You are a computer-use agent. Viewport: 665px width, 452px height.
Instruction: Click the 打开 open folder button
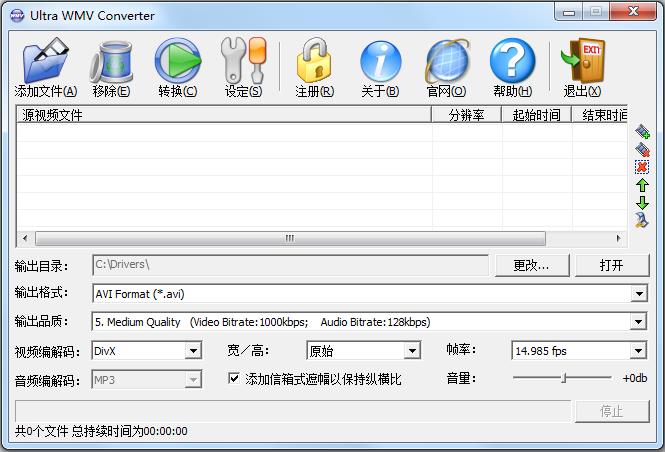click(x=612, y=265)
